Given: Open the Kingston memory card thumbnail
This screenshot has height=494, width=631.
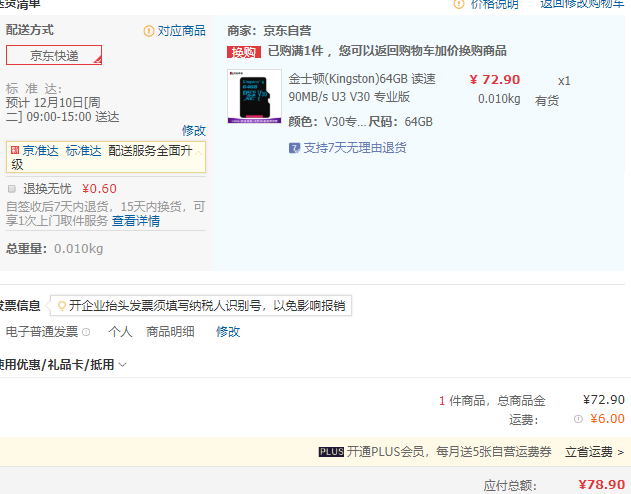Looking at the screenshot, I should click(254, 96).
